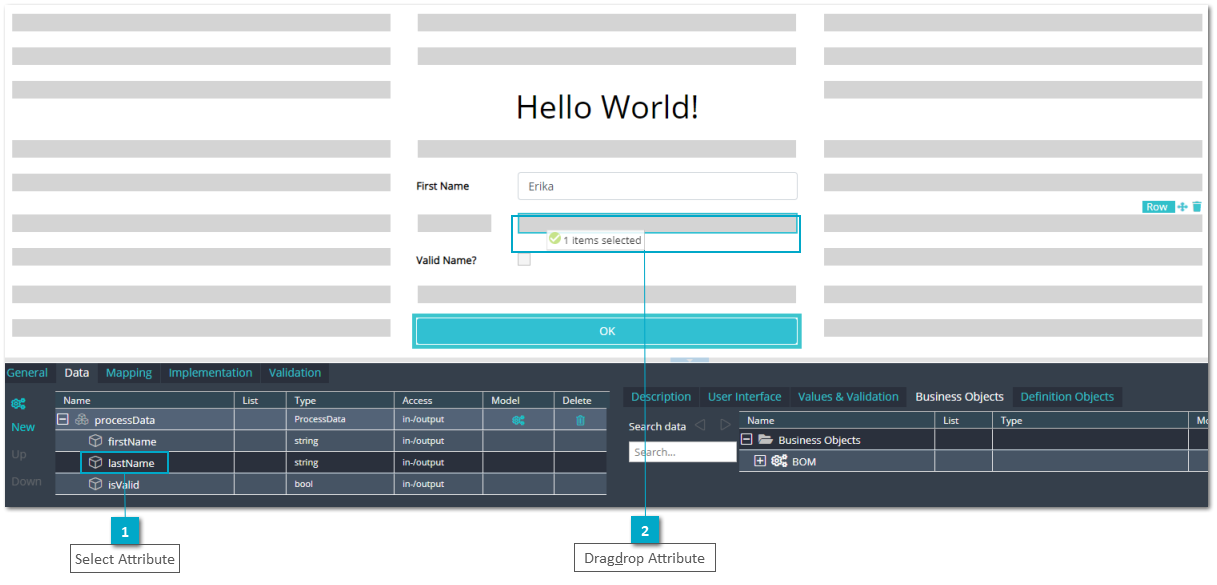Click the Up button
Image resolution: width=1217 pixels, height=585 pixels.
coord(19,454)
